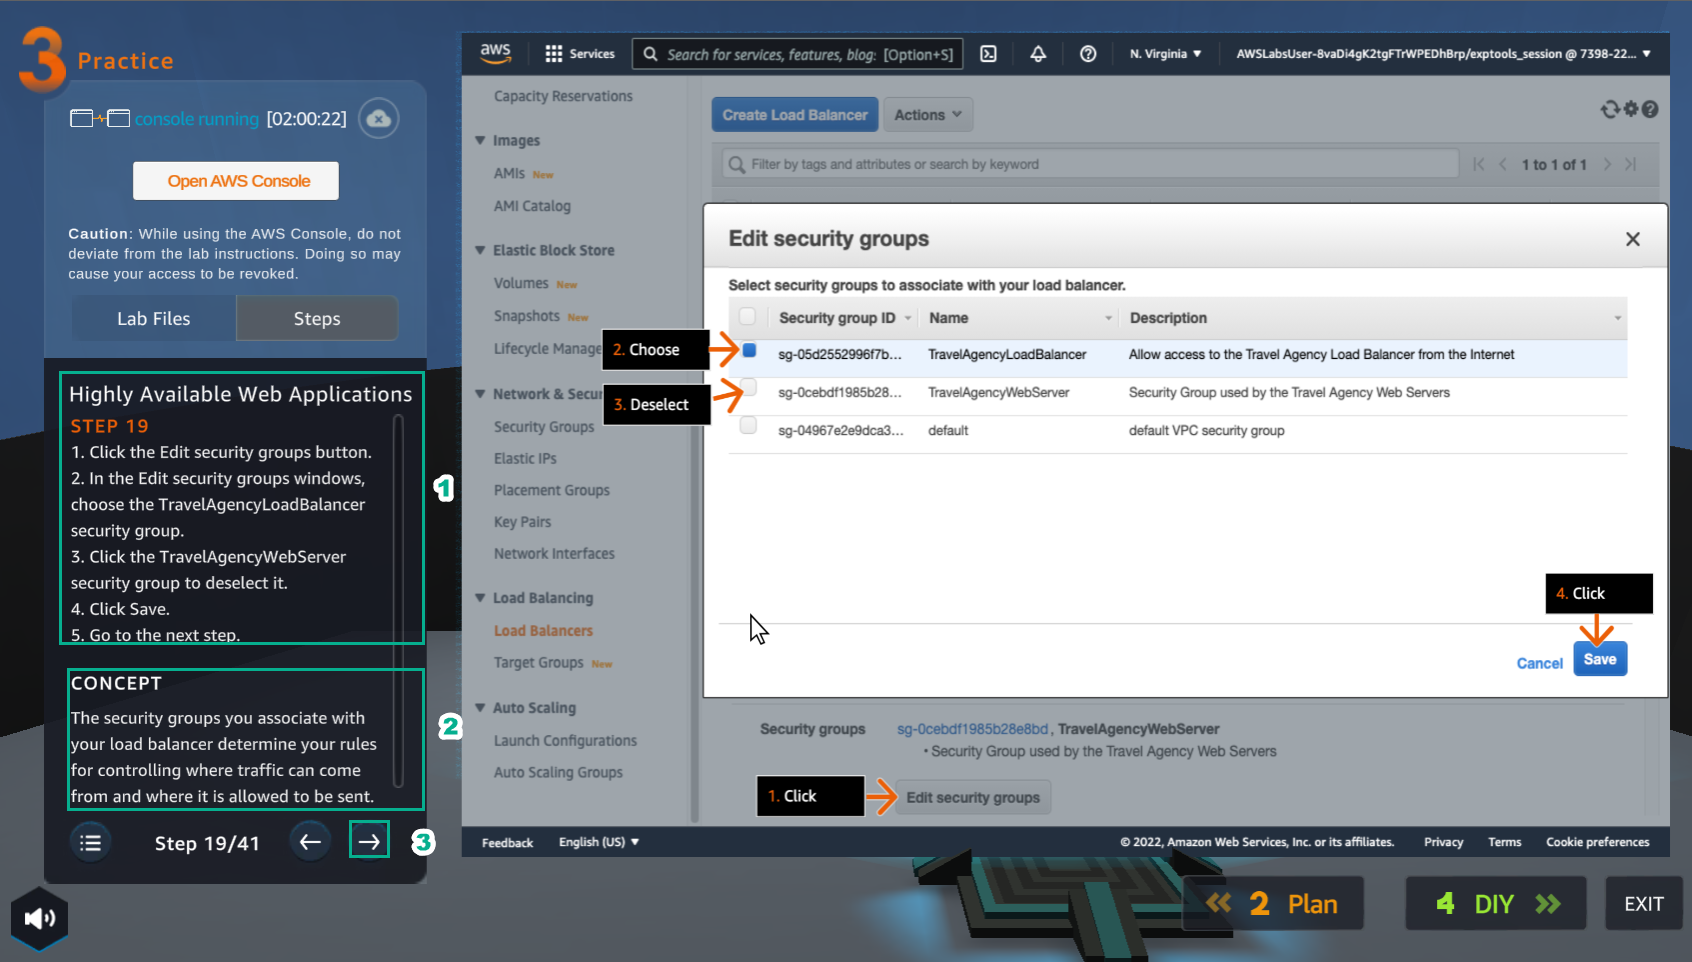Check the TravelAgencyLoadBalancer security group
The width and height of the screenshot is (1692, 962).
tap(749, 351)
